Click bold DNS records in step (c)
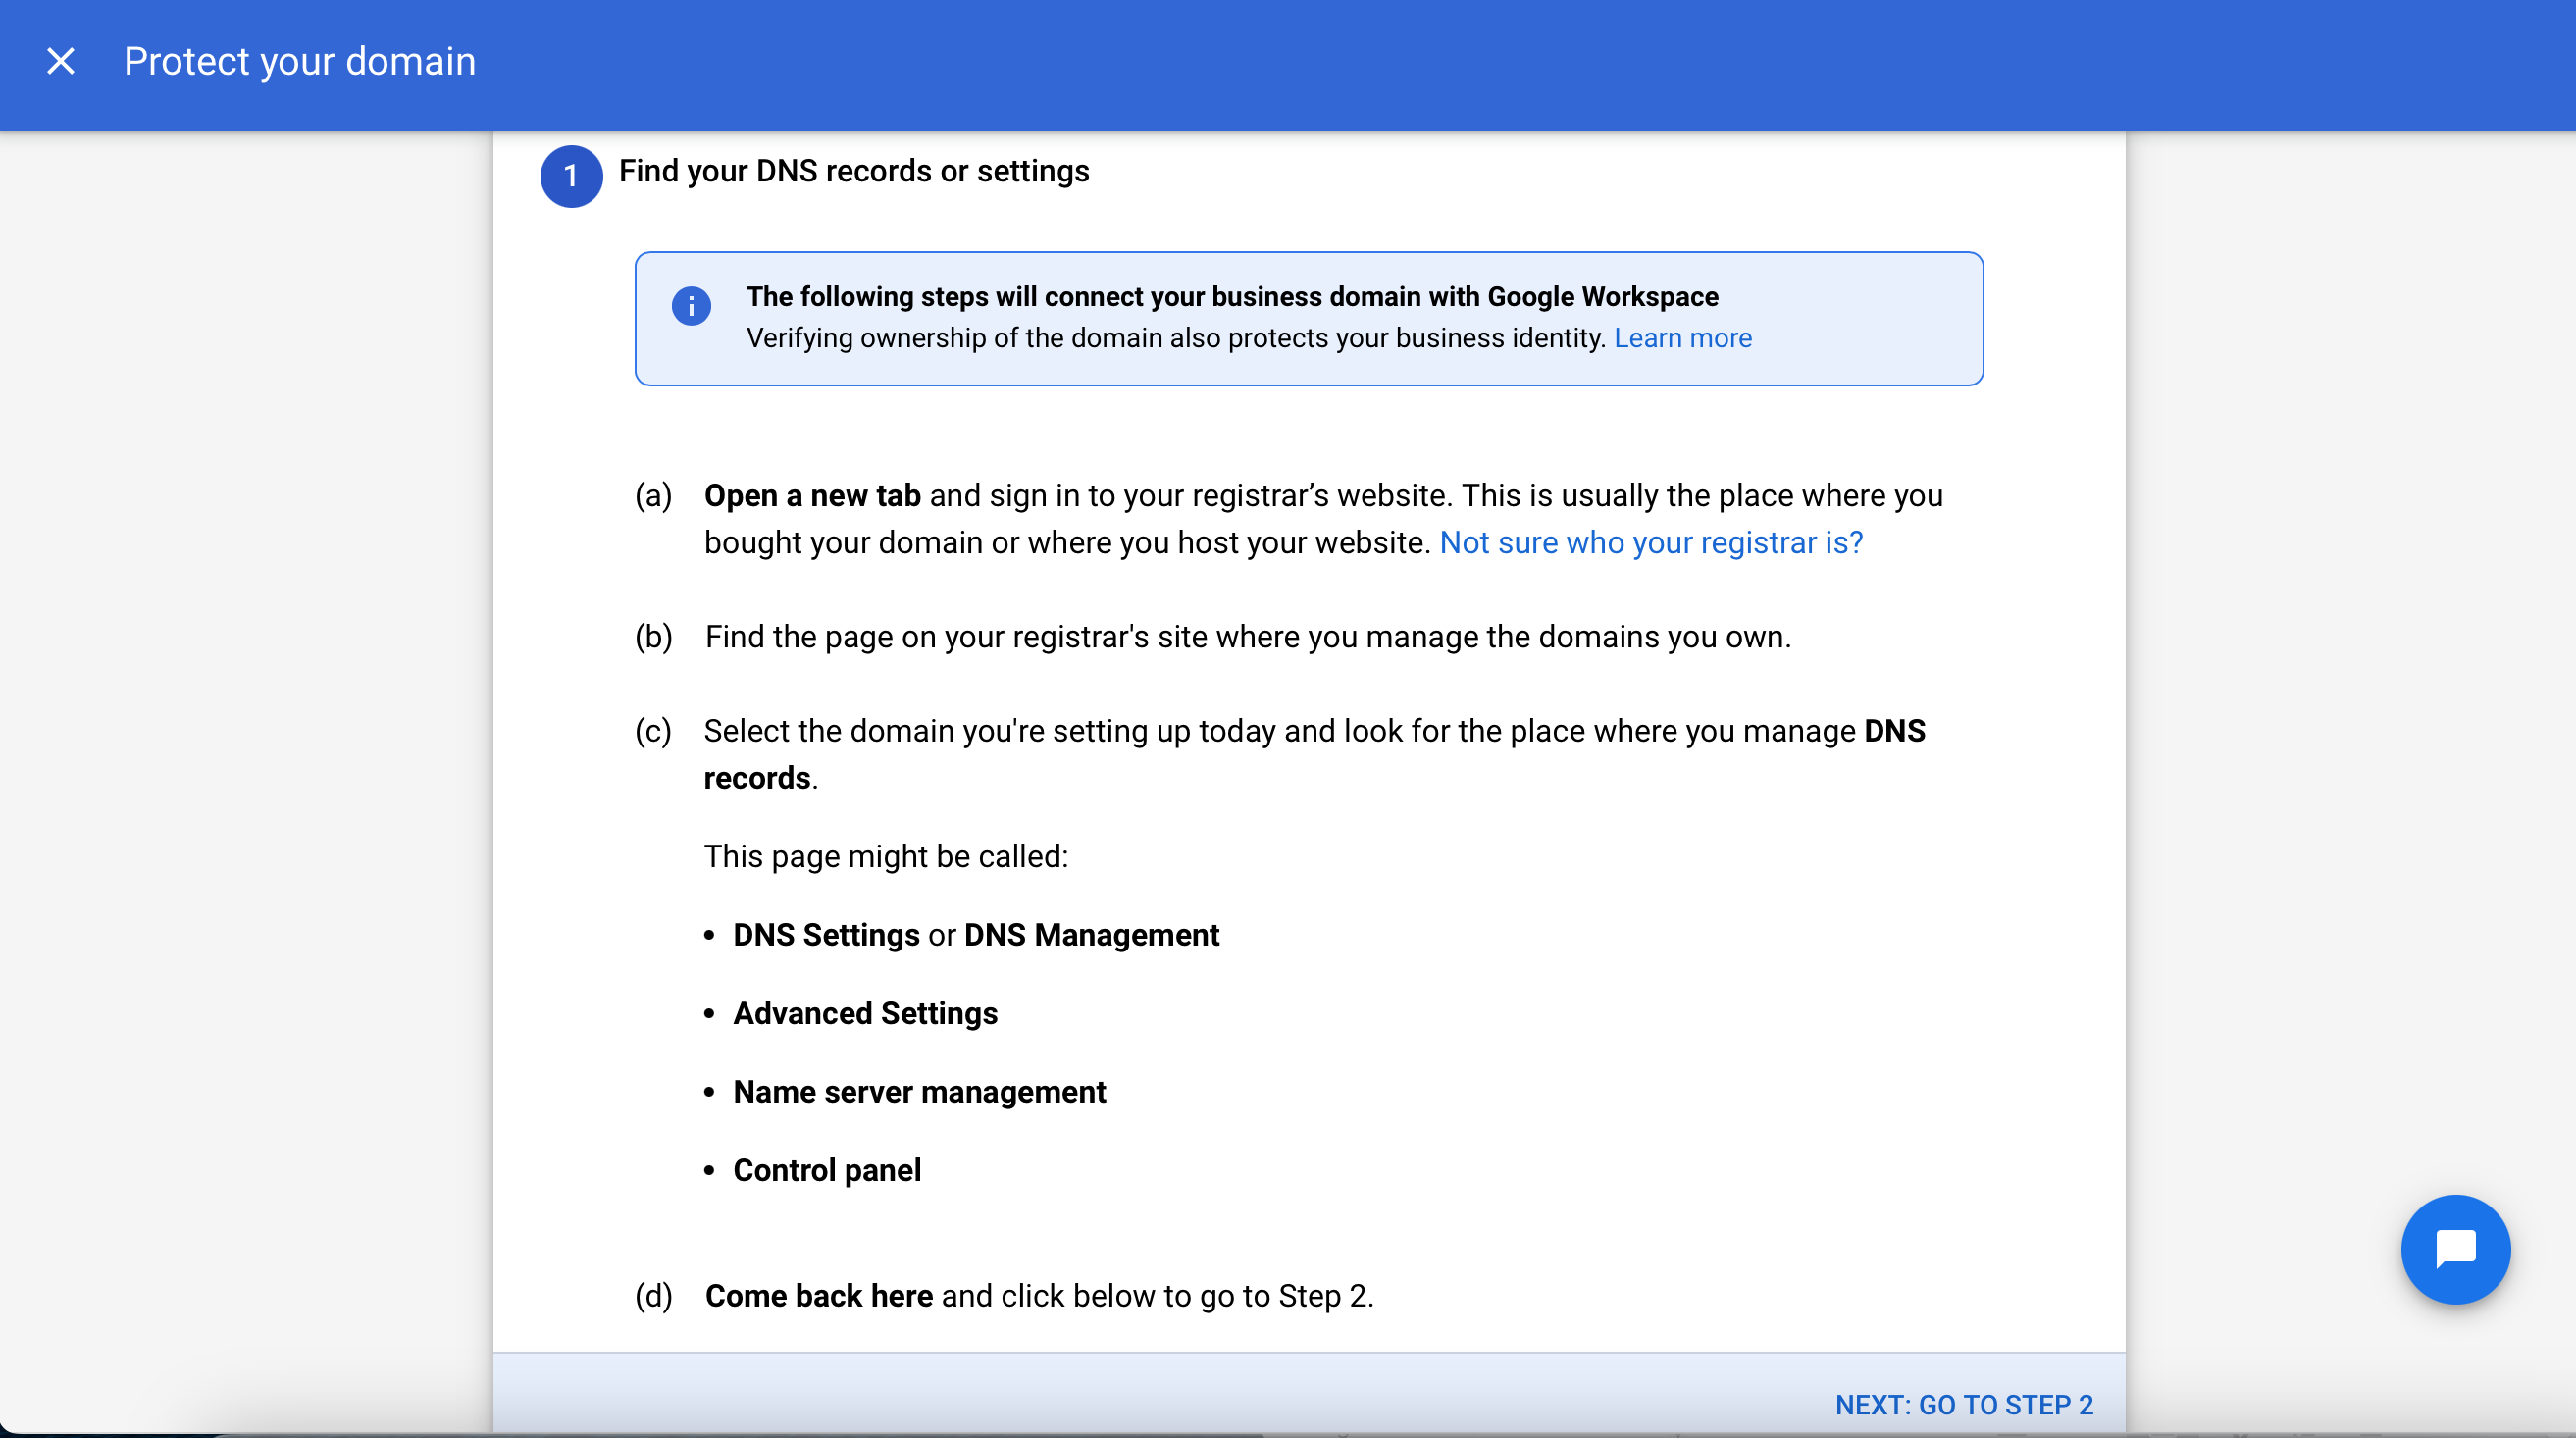Viewport: 2576px width, 1438px height. point(1315,754)
